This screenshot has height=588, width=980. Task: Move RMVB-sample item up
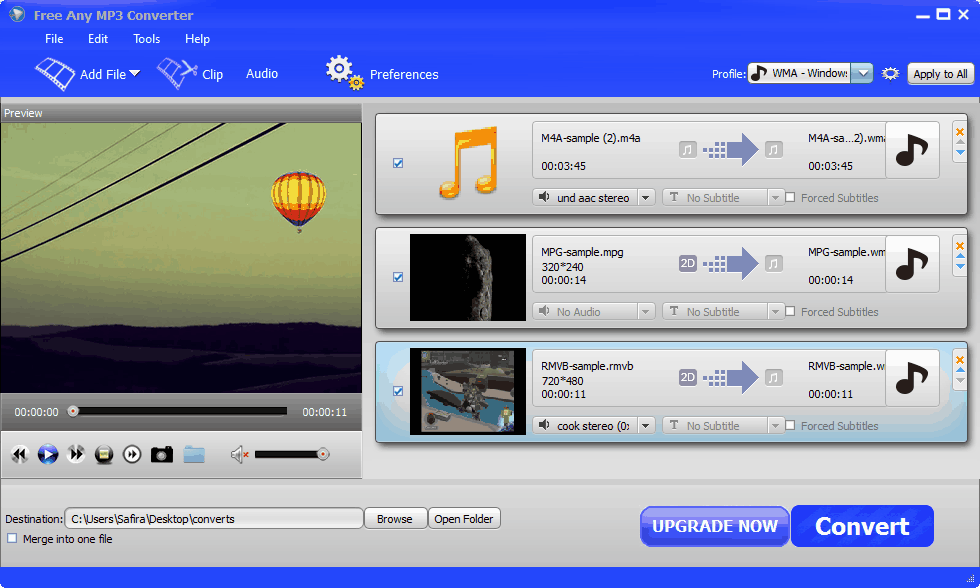click(960, 371)
